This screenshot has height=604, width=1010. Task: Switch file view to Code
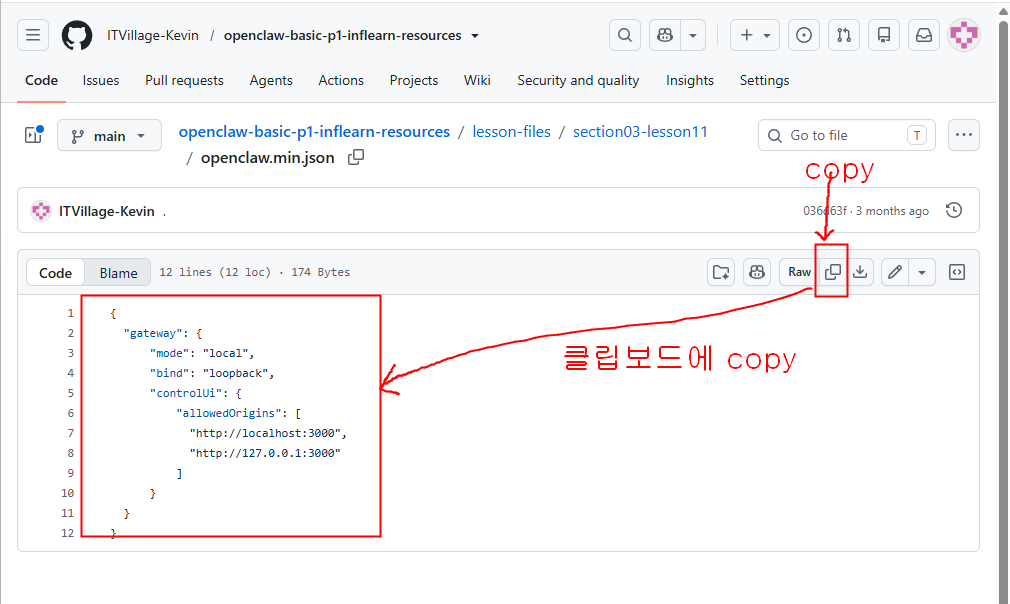click(x=55, y=272)
